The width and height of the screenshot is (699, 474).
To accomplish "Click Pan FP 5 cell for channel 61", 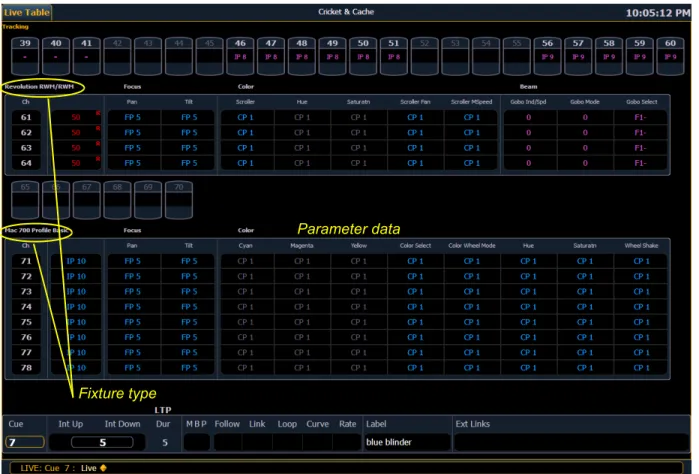I will pyautogui.click(x=132, y=117).
